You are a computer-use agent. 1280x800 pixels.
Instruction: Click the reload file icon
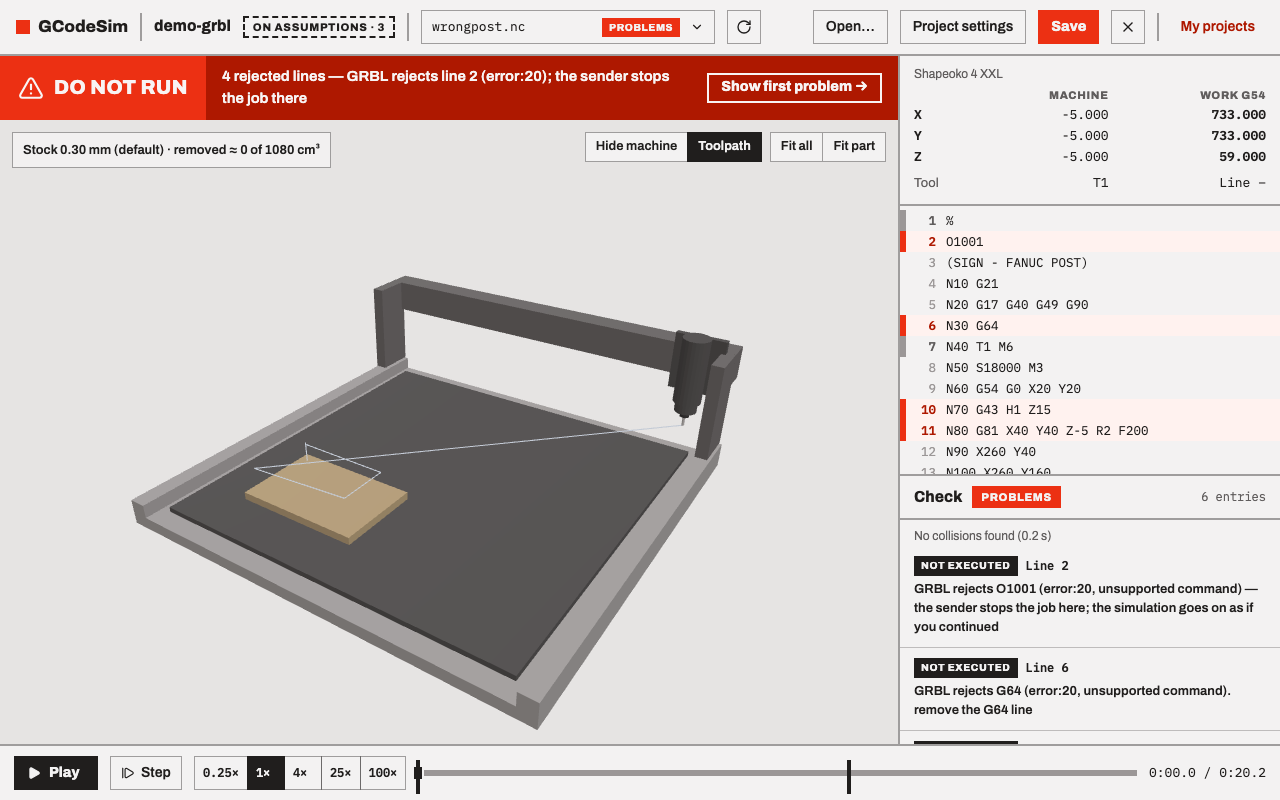click(x=744, y=27)
